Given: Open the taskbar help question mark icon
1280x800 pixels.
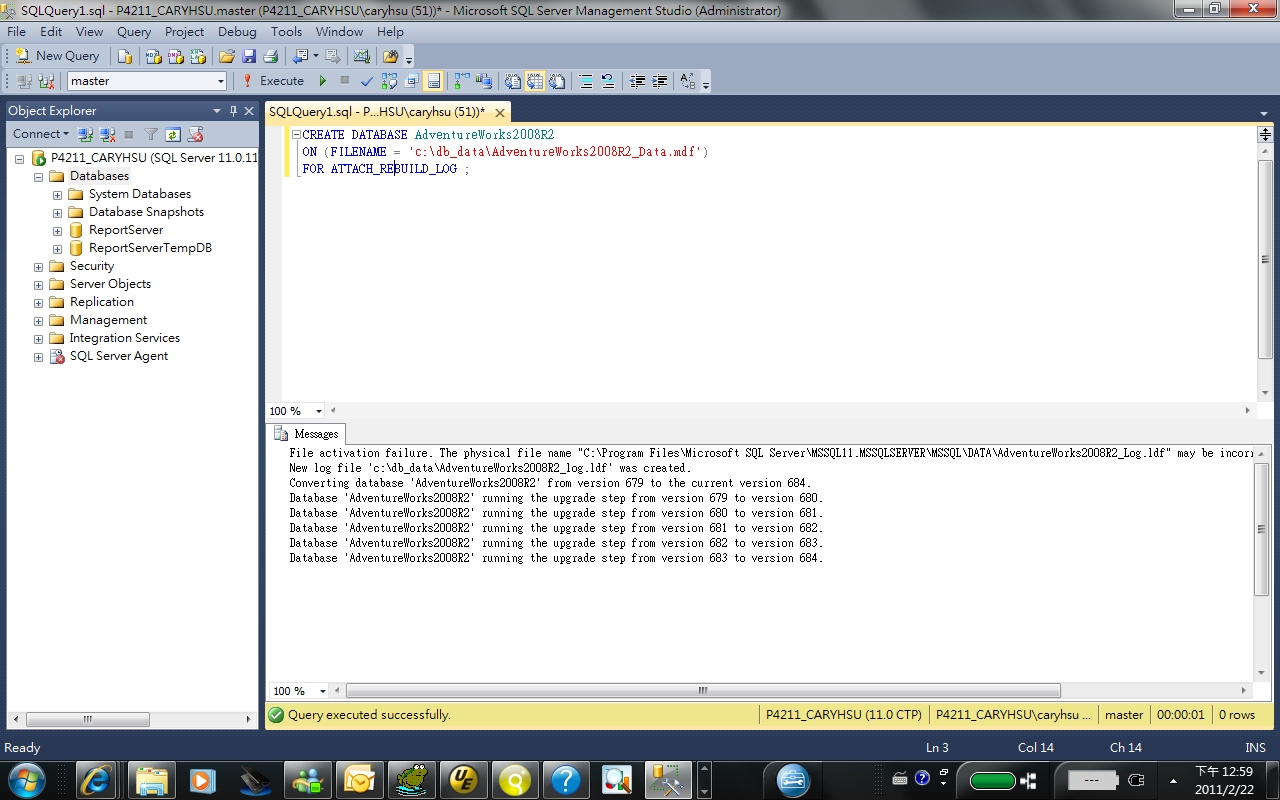Looking at the screenshot, I should click(565, 778).
